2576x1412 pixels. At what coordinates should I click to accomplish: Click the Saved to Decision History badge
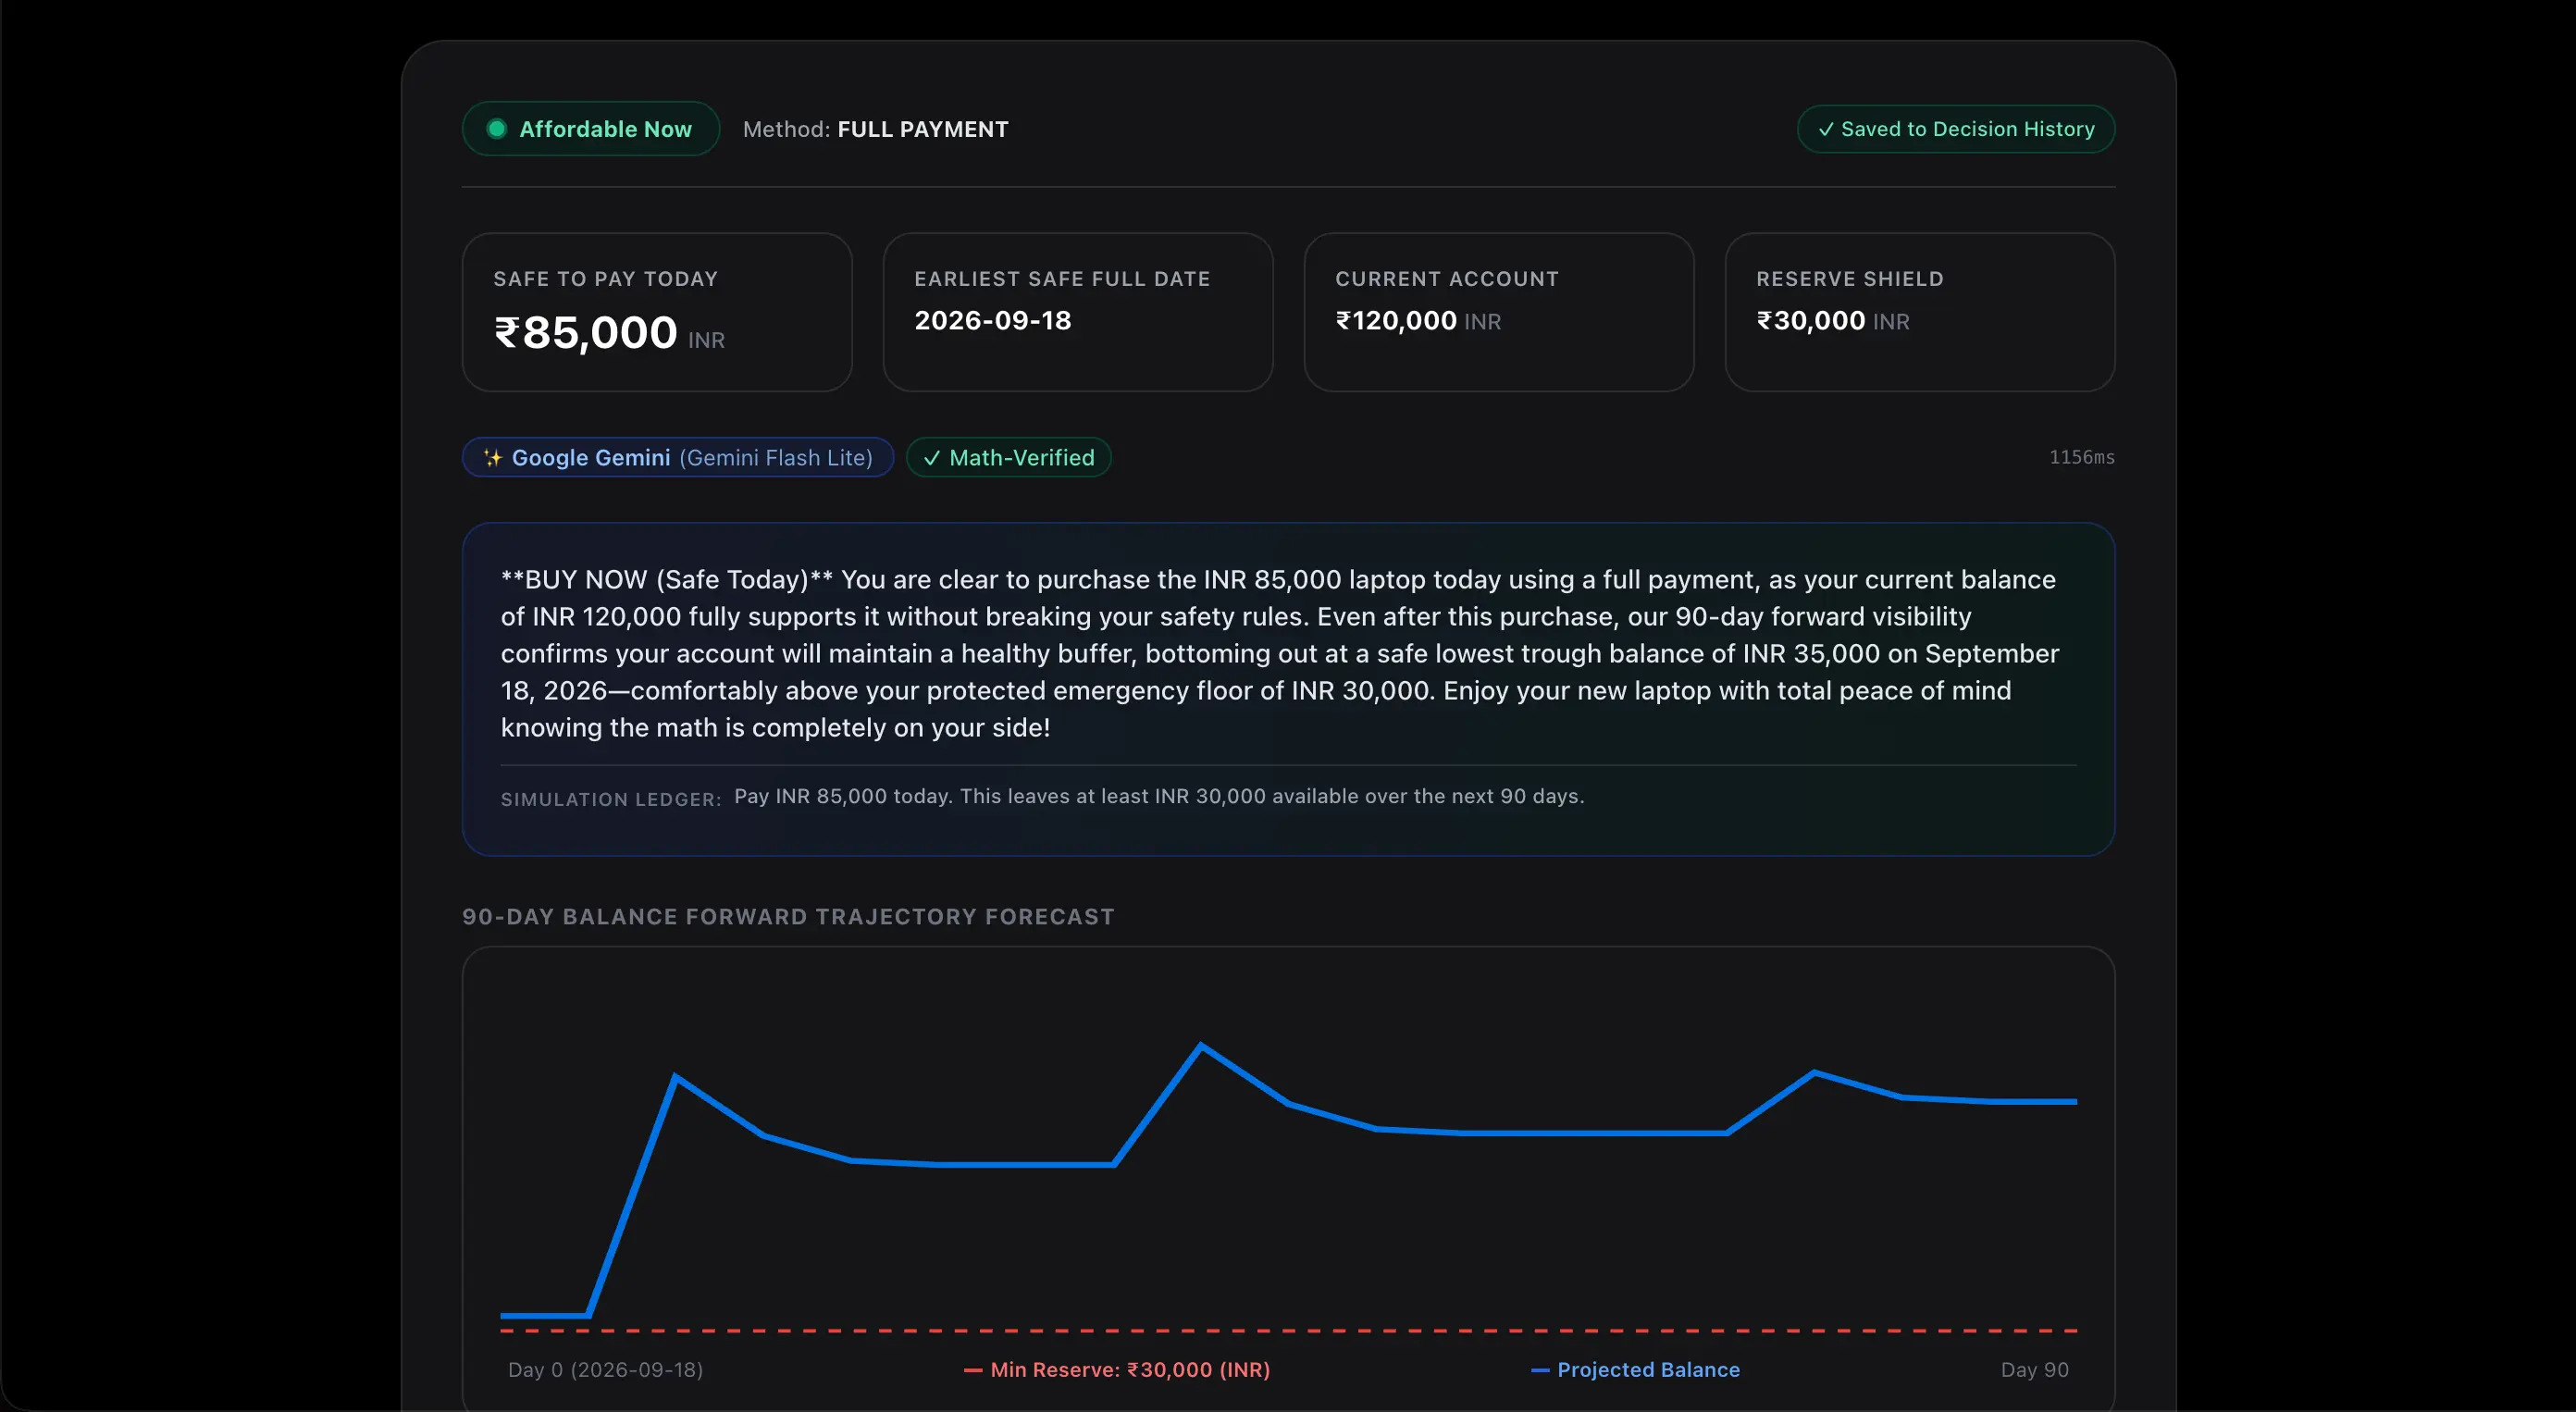pyautogui.click(x=1955, y=129)
